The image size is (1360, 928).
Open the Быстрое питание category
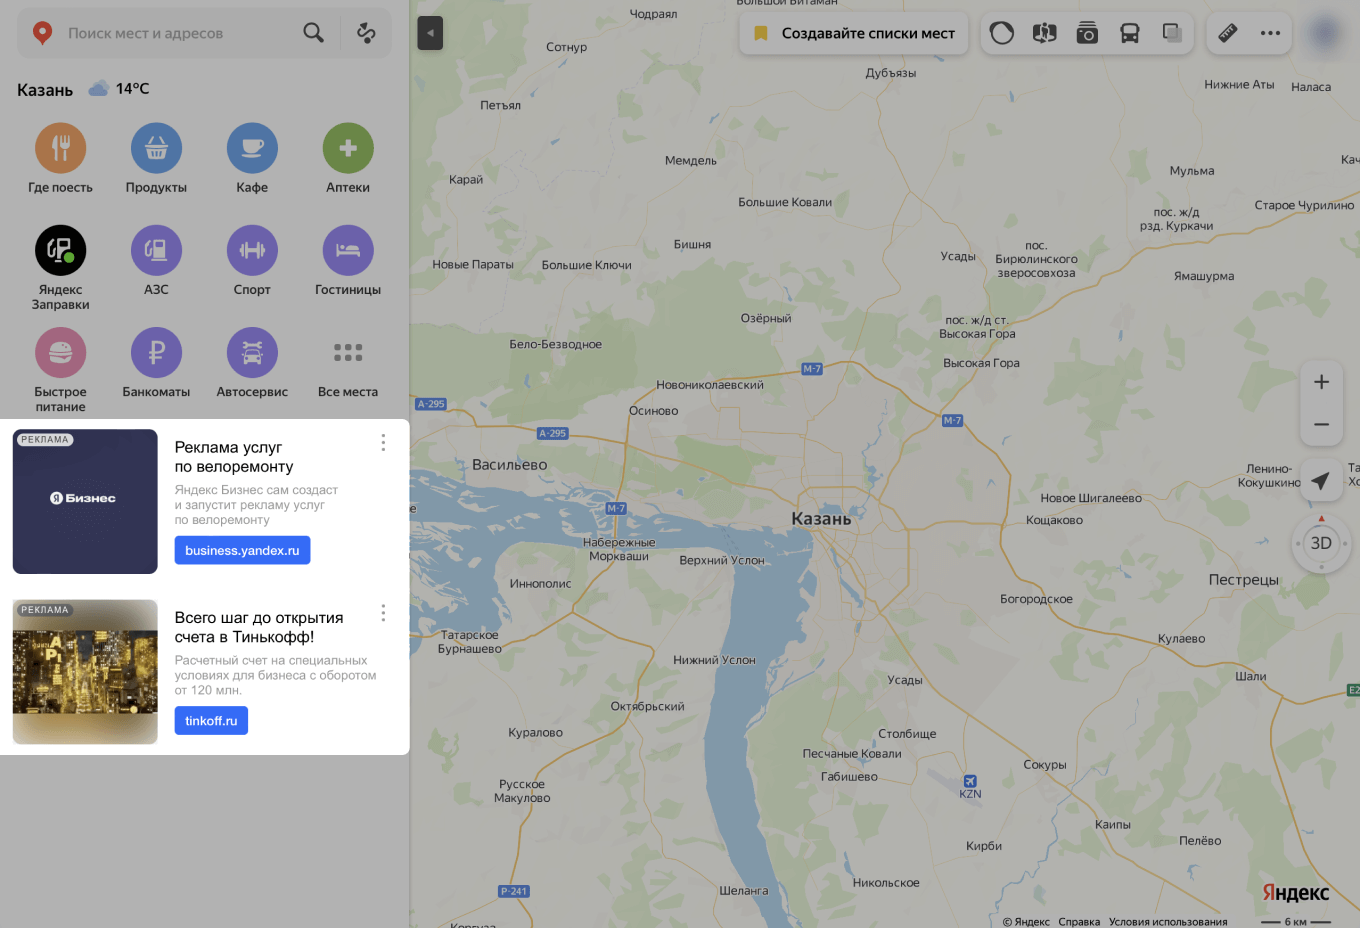point(61,353)
